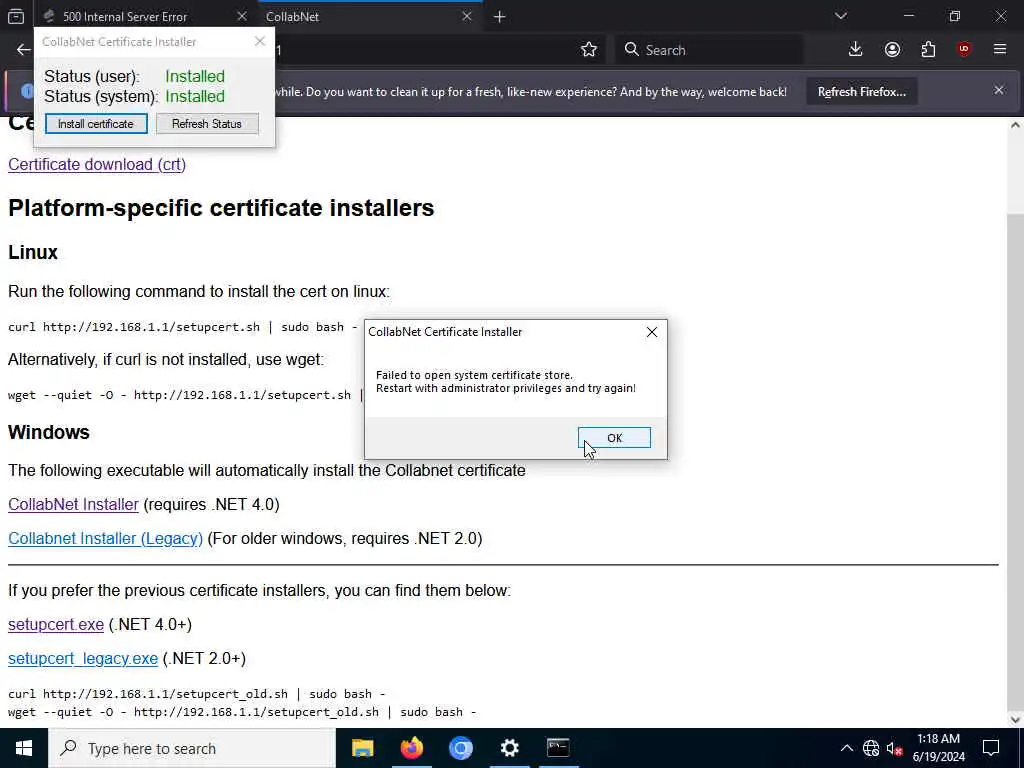The height and width of the screenshot is (768, 1024).
Task: Click the Windows section heading
Action: coord(49,432)
